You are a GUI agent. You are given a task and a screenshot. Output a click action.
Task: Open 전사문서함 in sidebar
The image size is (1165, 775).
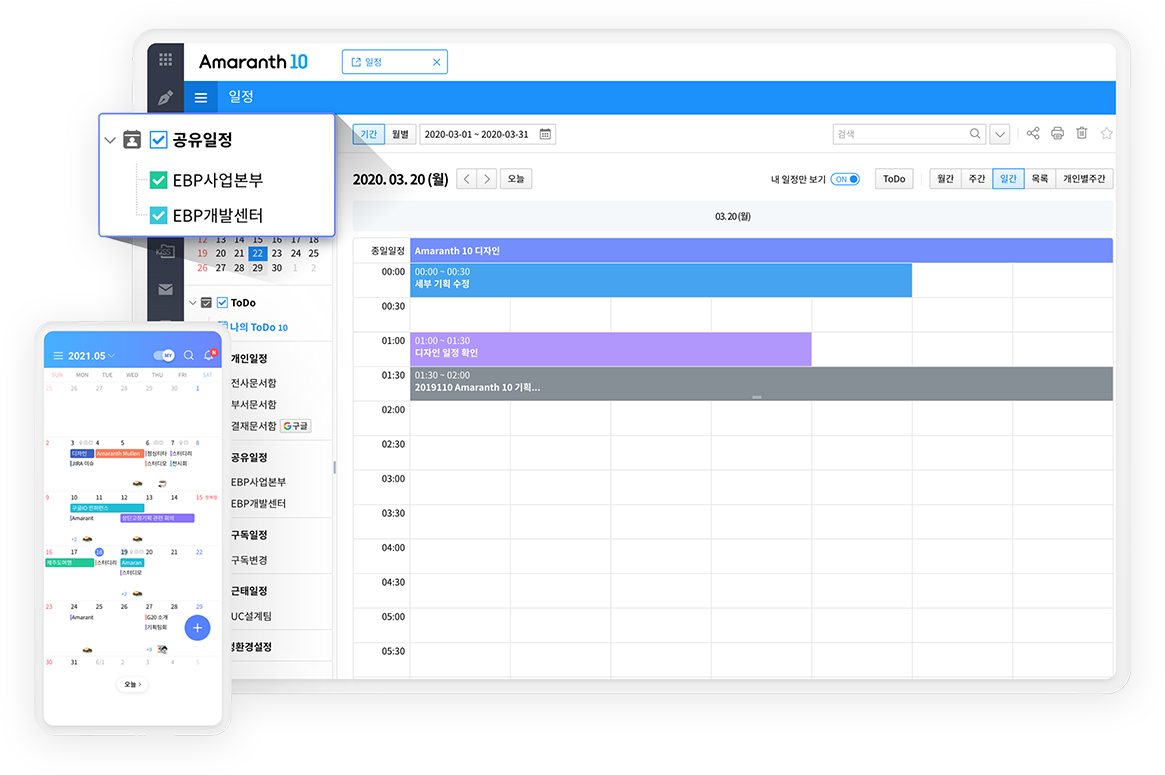(x=253, y=383)
